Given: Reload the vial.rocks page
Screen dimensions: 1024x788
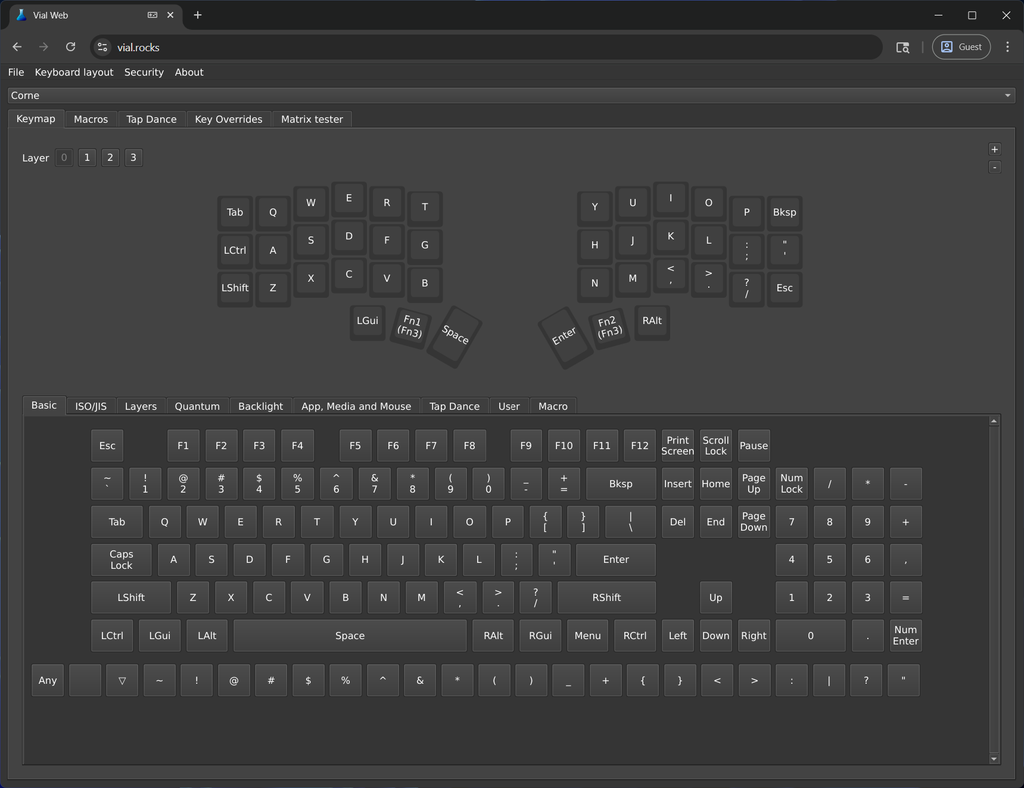Looking at the screenshot, I should click(x=71, y=47).
